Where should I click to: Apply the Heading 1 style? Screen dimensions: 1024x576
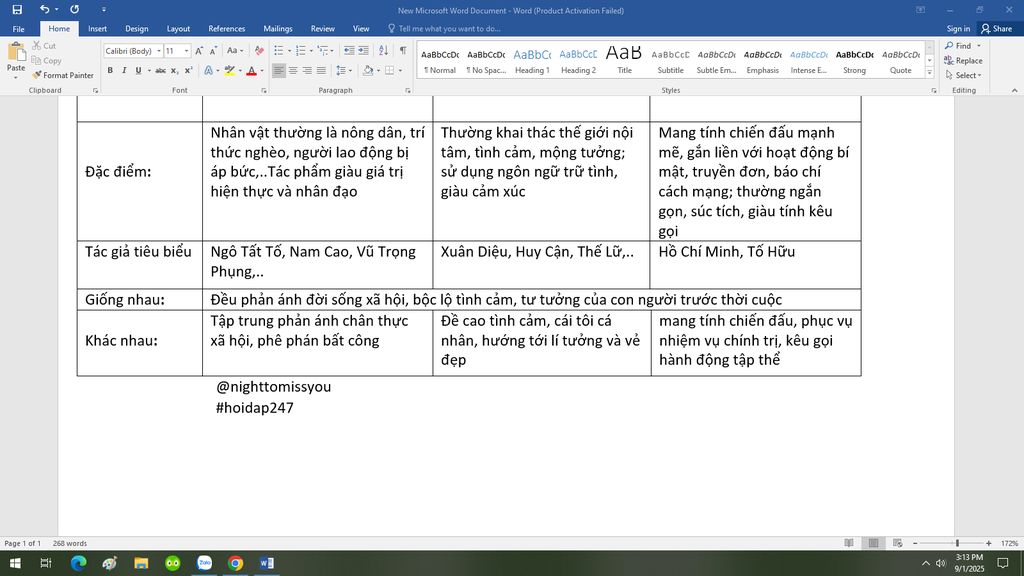pos(531,60)
